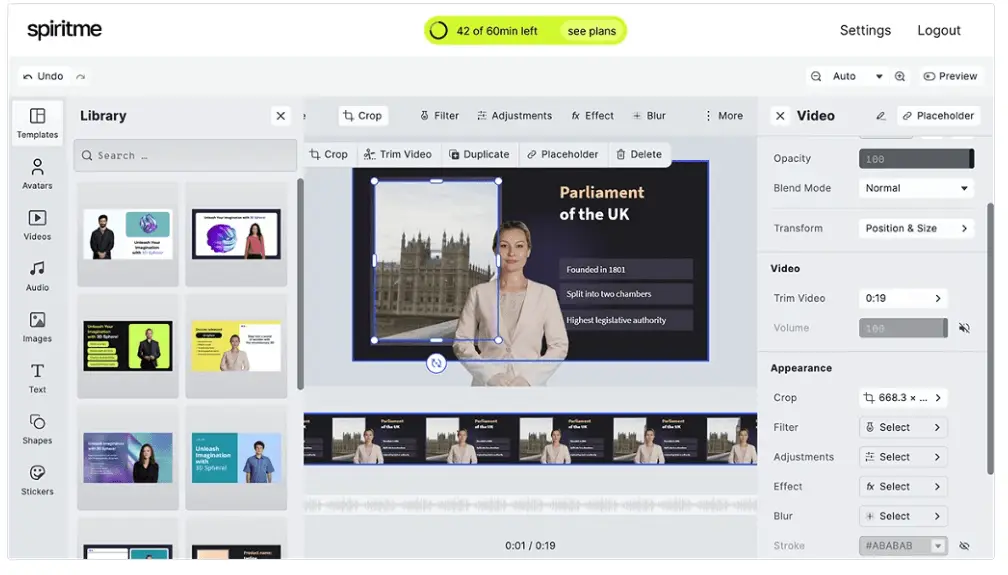
Task: Click the Opacity slider bar
Action: [916, 159]
